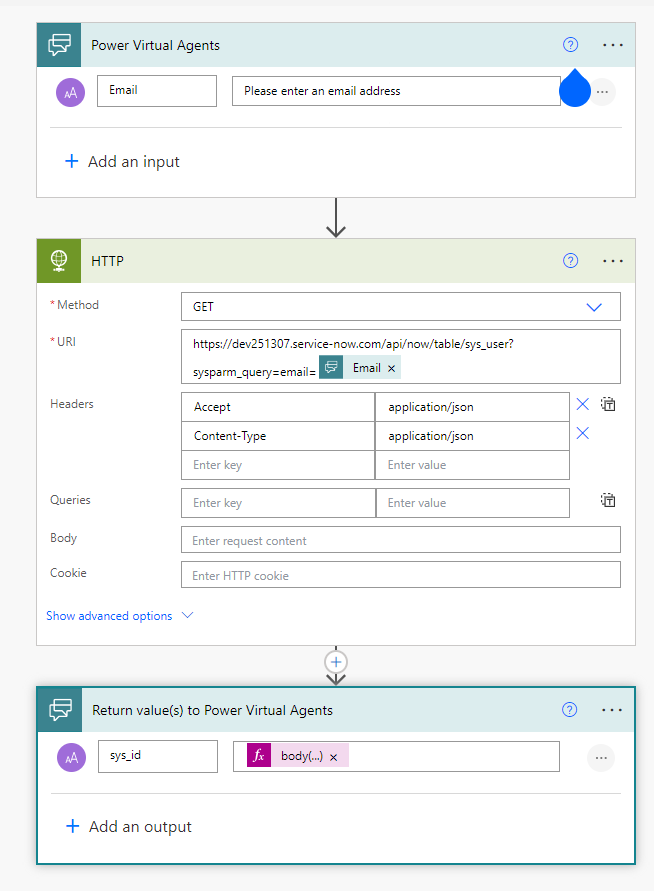Click the purple text-type icon beside Email input
Viewport: 654px width, 891px height.
[x=70, y=92]
